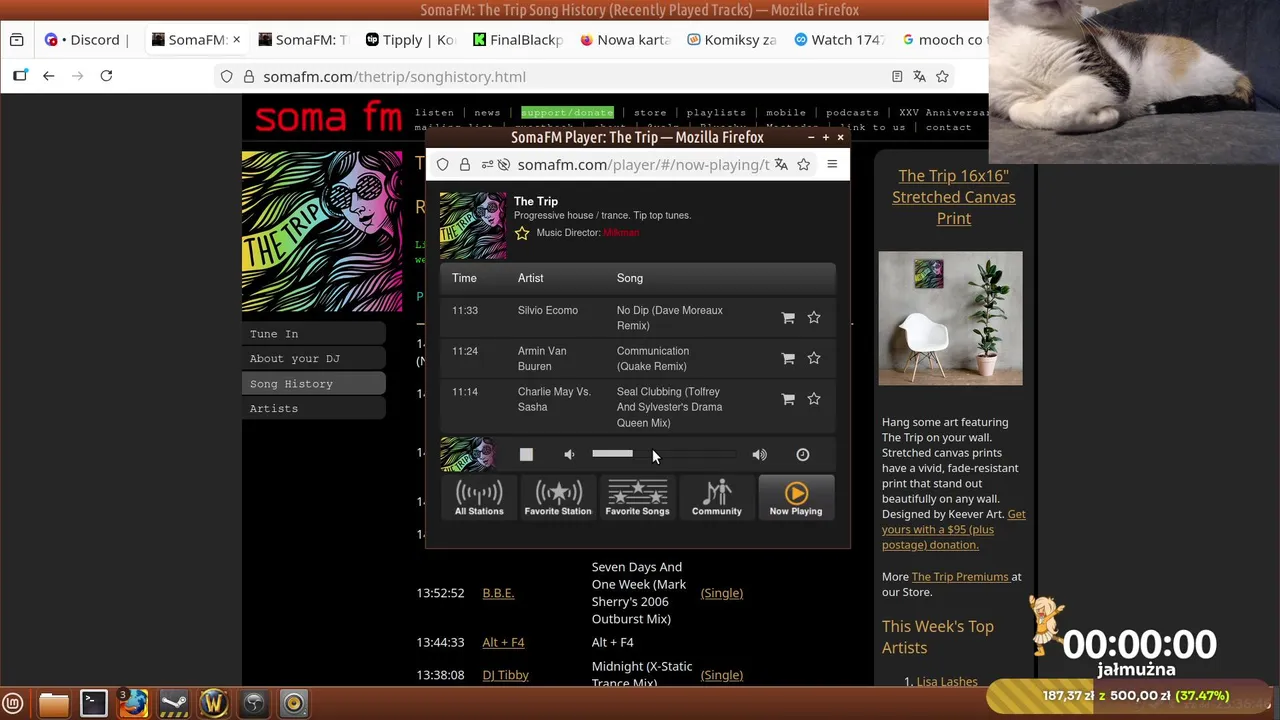This screenshot has height=720, width=1280.
Task: Select Tune In in the sidebar
Action: click(x=314, y=334)
